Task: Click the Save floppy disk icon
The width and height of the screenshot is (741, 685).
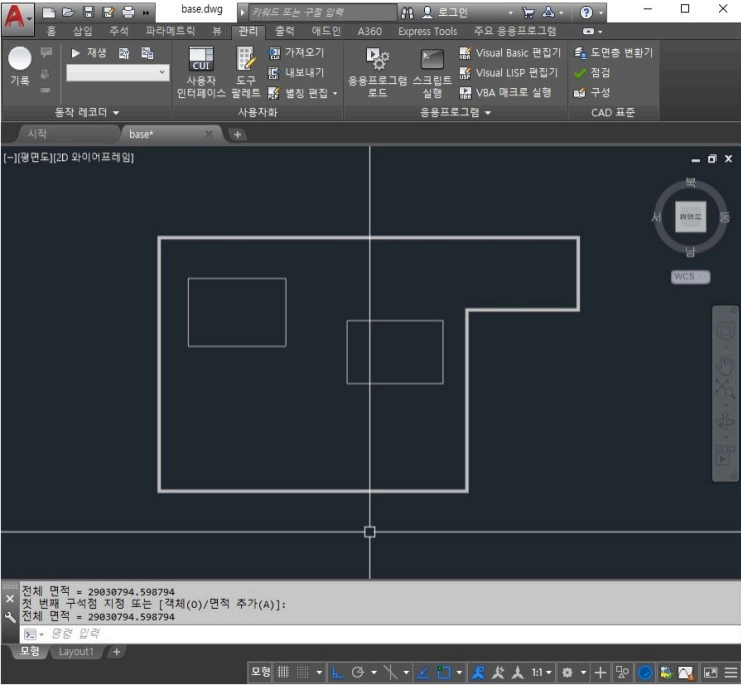Action: pyautogui.click(x=88, y=12)
